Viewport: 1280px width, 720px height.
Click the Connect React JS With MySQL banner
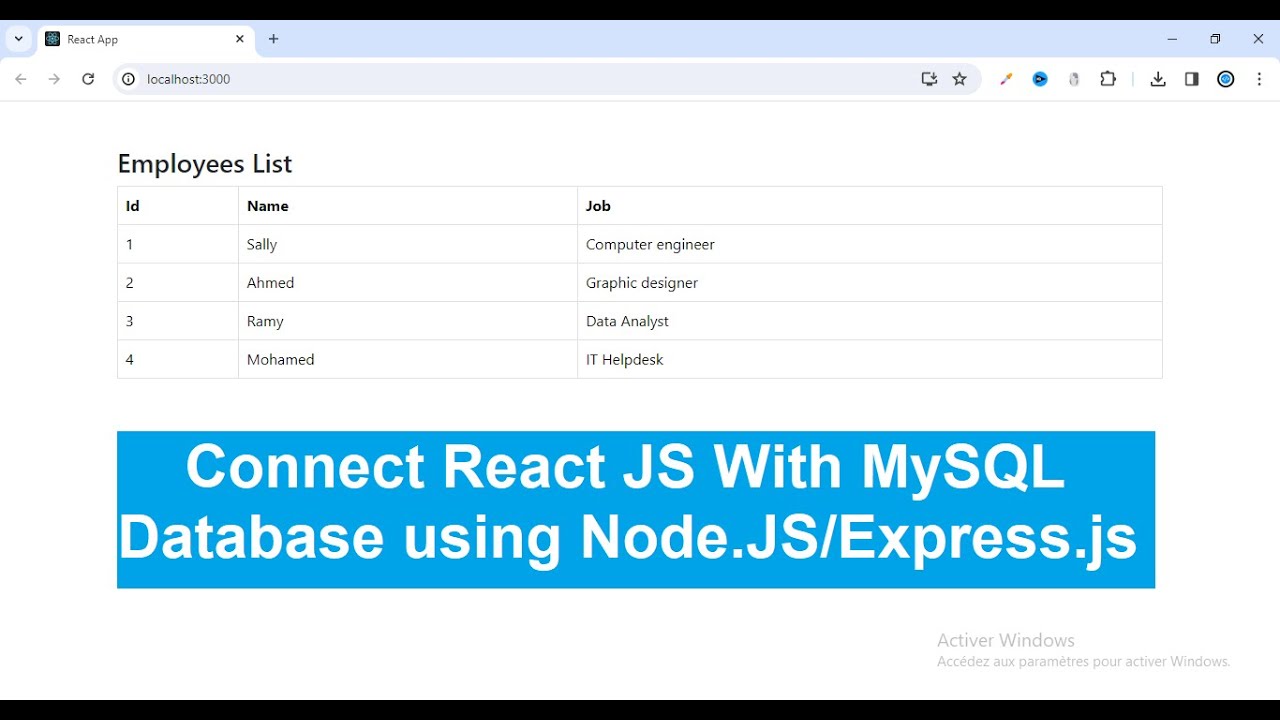pos(636,510)
